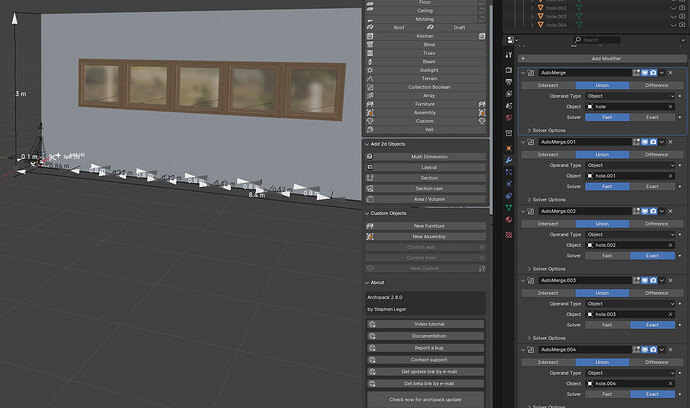690x408 pixels.
Task: Add a Roof object
Action: [x=395, y=27]
